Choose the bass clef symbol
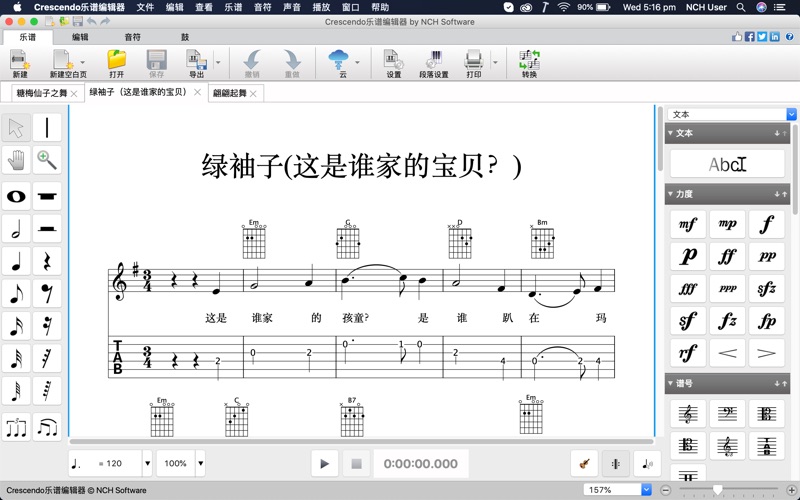The image size is (800, 500). coord(727,414)
